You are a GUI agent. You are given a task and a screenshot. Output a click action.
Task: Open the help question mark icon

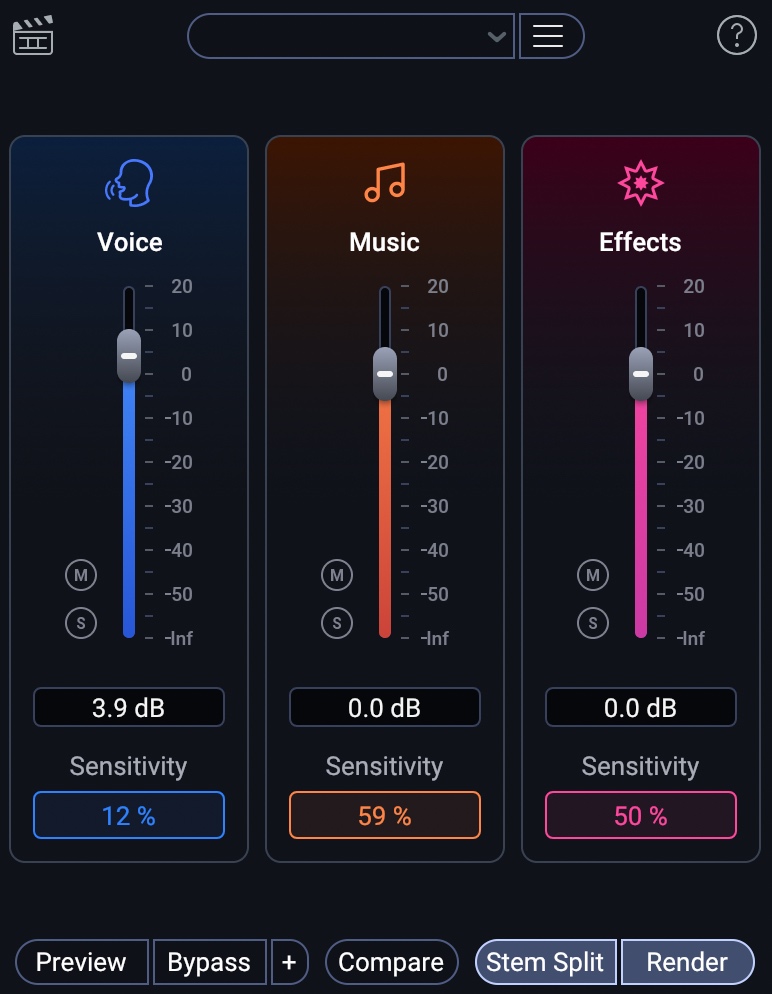point(737,36)
